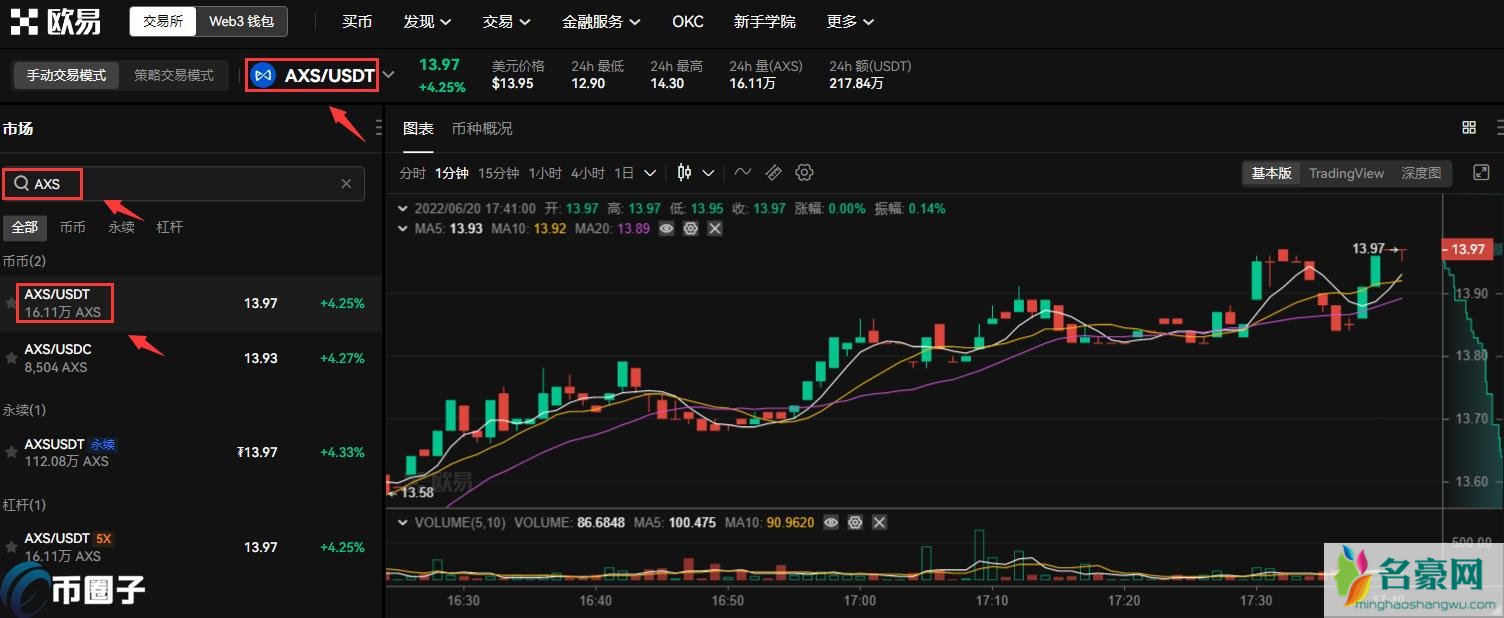This screenshot has width=1504, height=618.
Task: Open the 发现 dropdown menu
Action: click(x=427, y=21)
